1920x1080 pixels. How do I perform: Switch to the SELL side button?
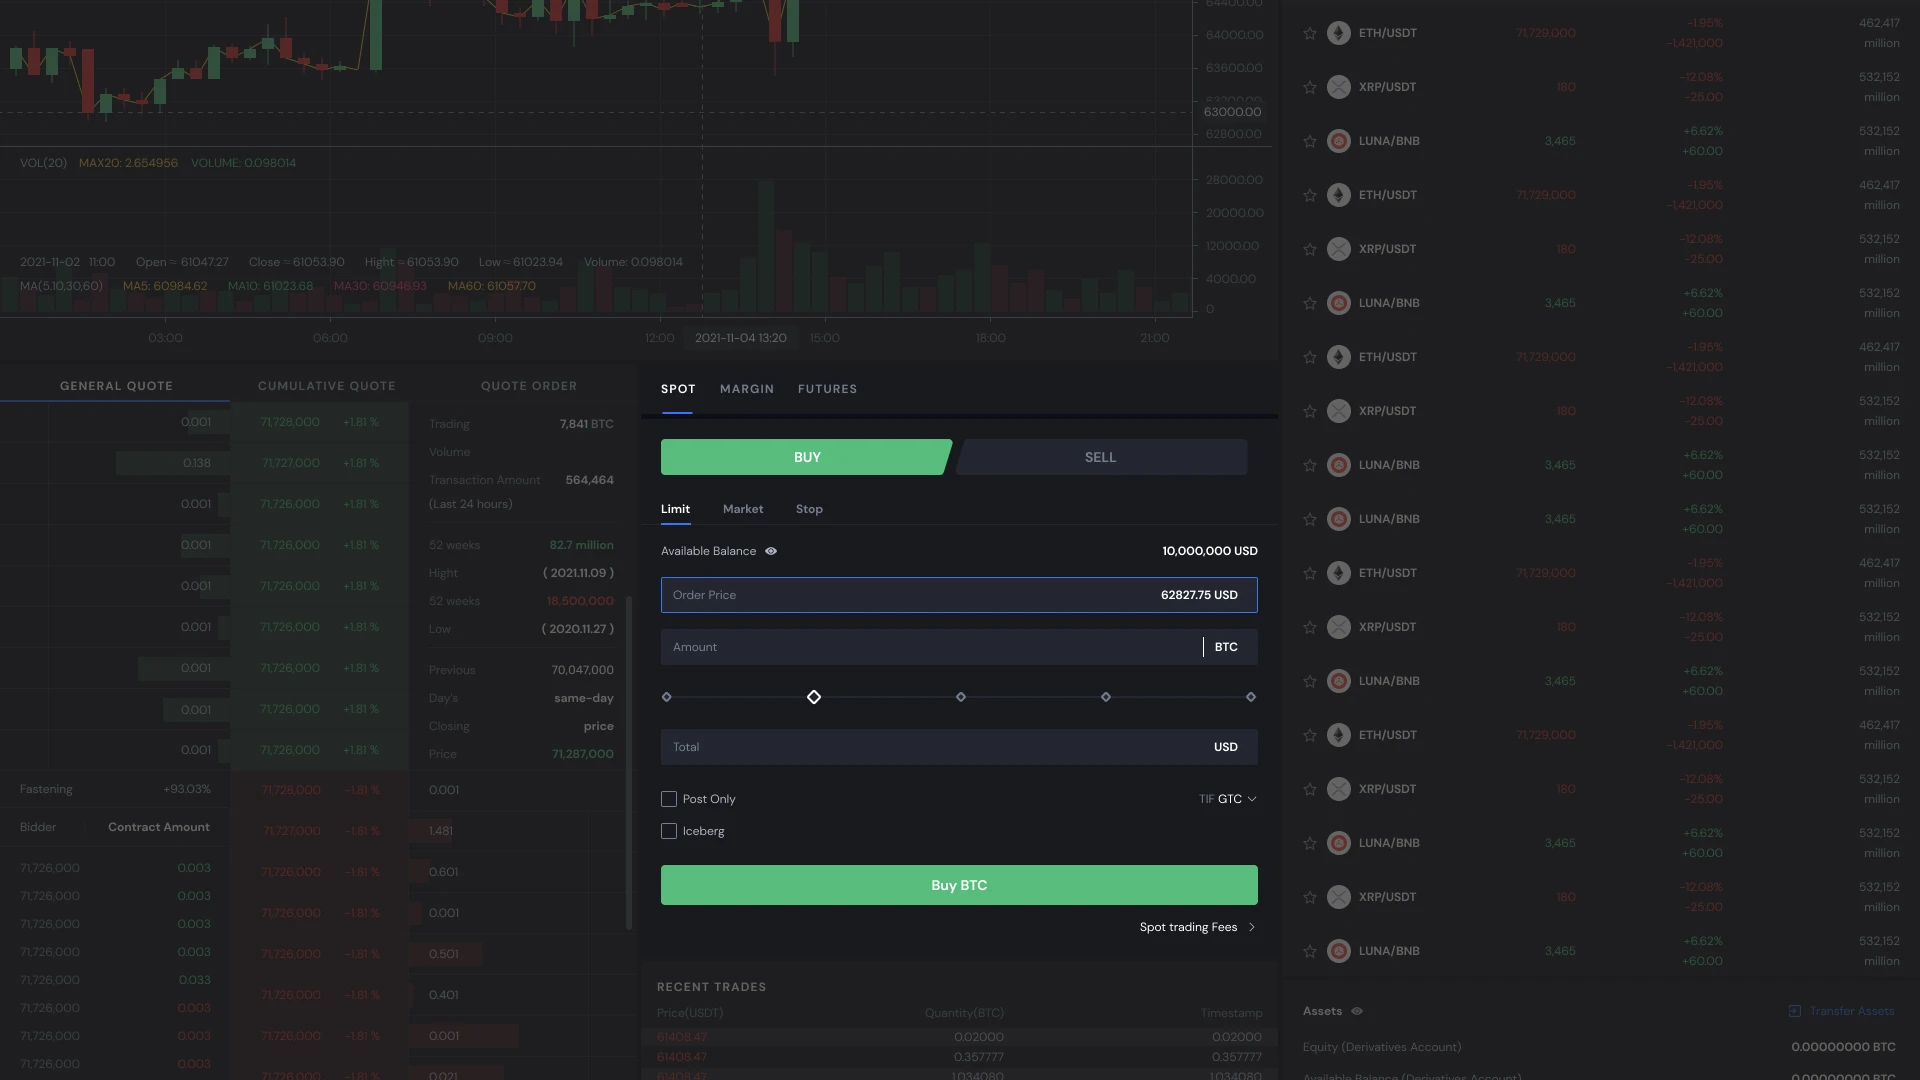coord(1100,457)
